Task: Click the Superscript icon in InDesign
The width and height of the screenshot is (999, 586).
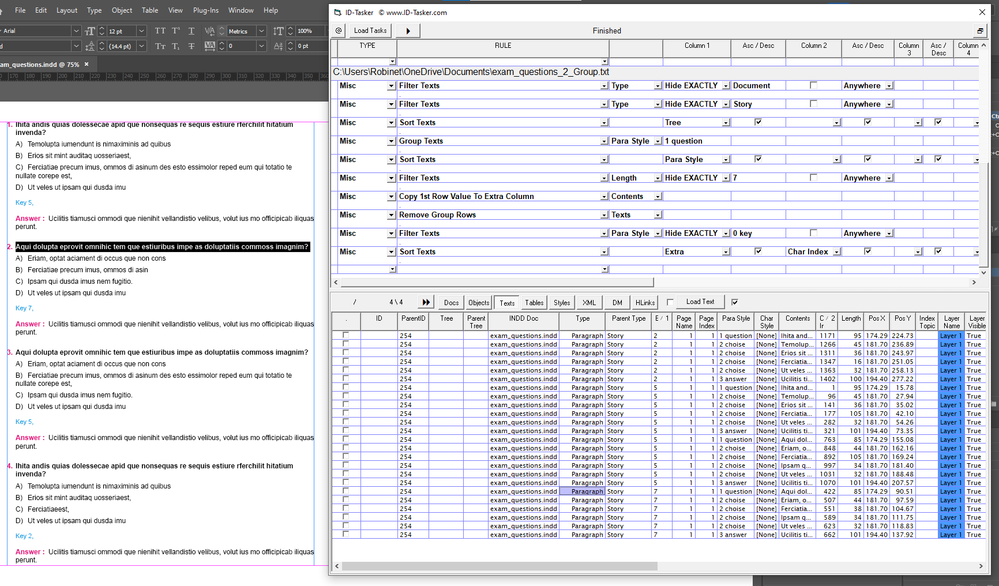Action: 176,31
